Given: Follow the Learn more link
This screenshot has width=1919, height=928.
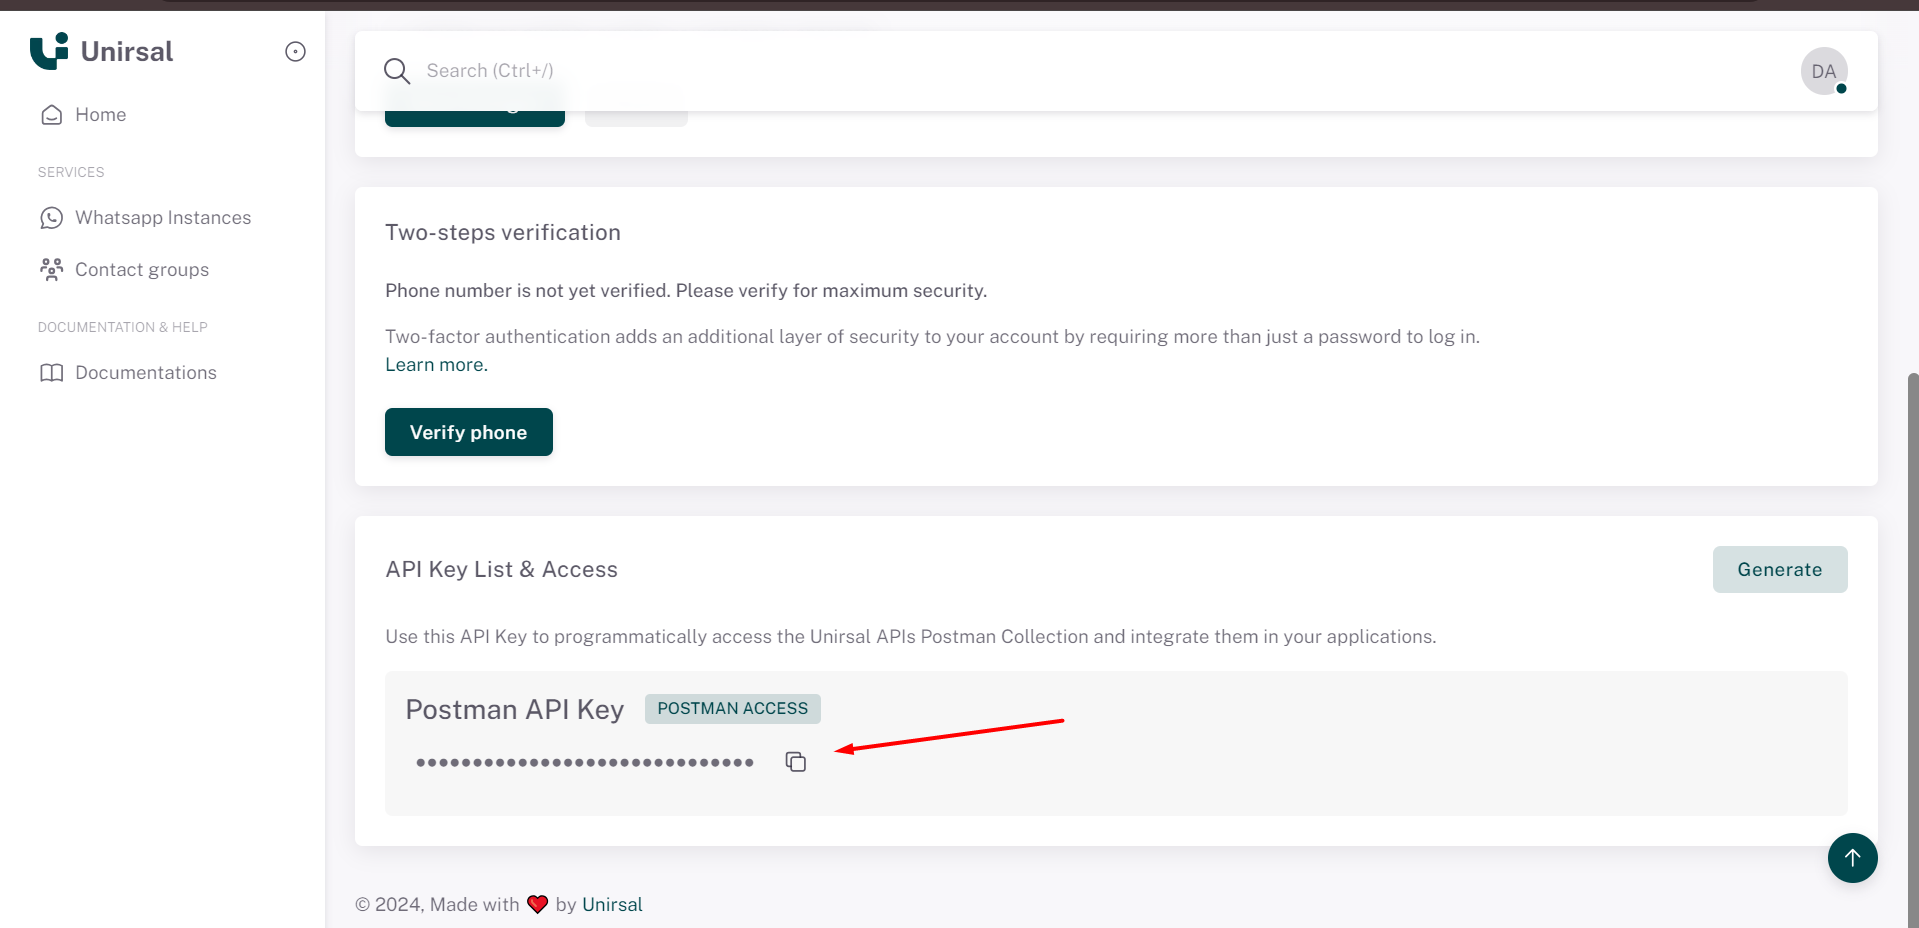Looking at the screenshot, I should [436, 365].
